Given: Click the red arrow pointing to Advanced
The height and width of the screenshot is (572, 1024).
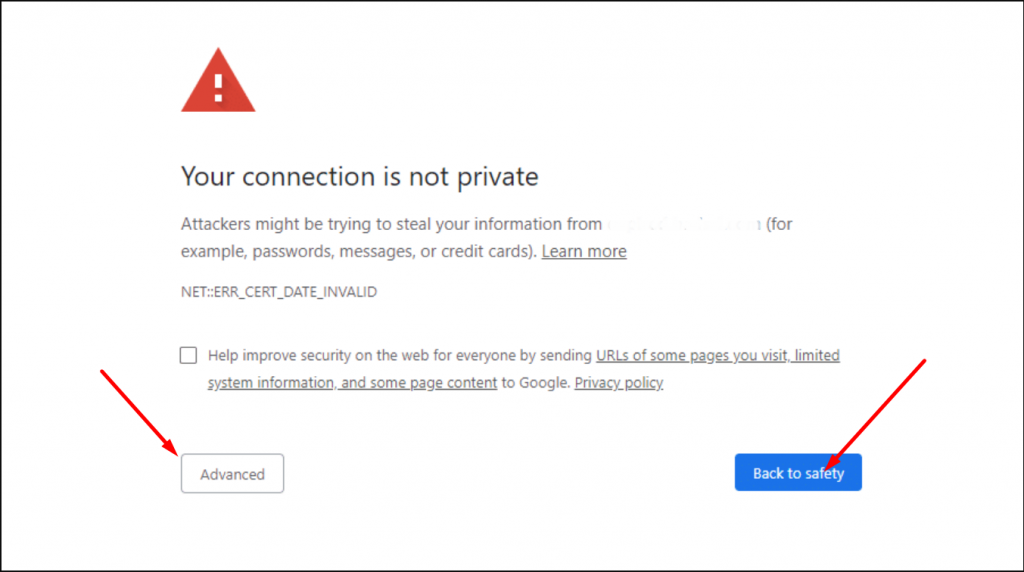Looking at the screenshot, I should pyautogui.click(x=139, y=410).
